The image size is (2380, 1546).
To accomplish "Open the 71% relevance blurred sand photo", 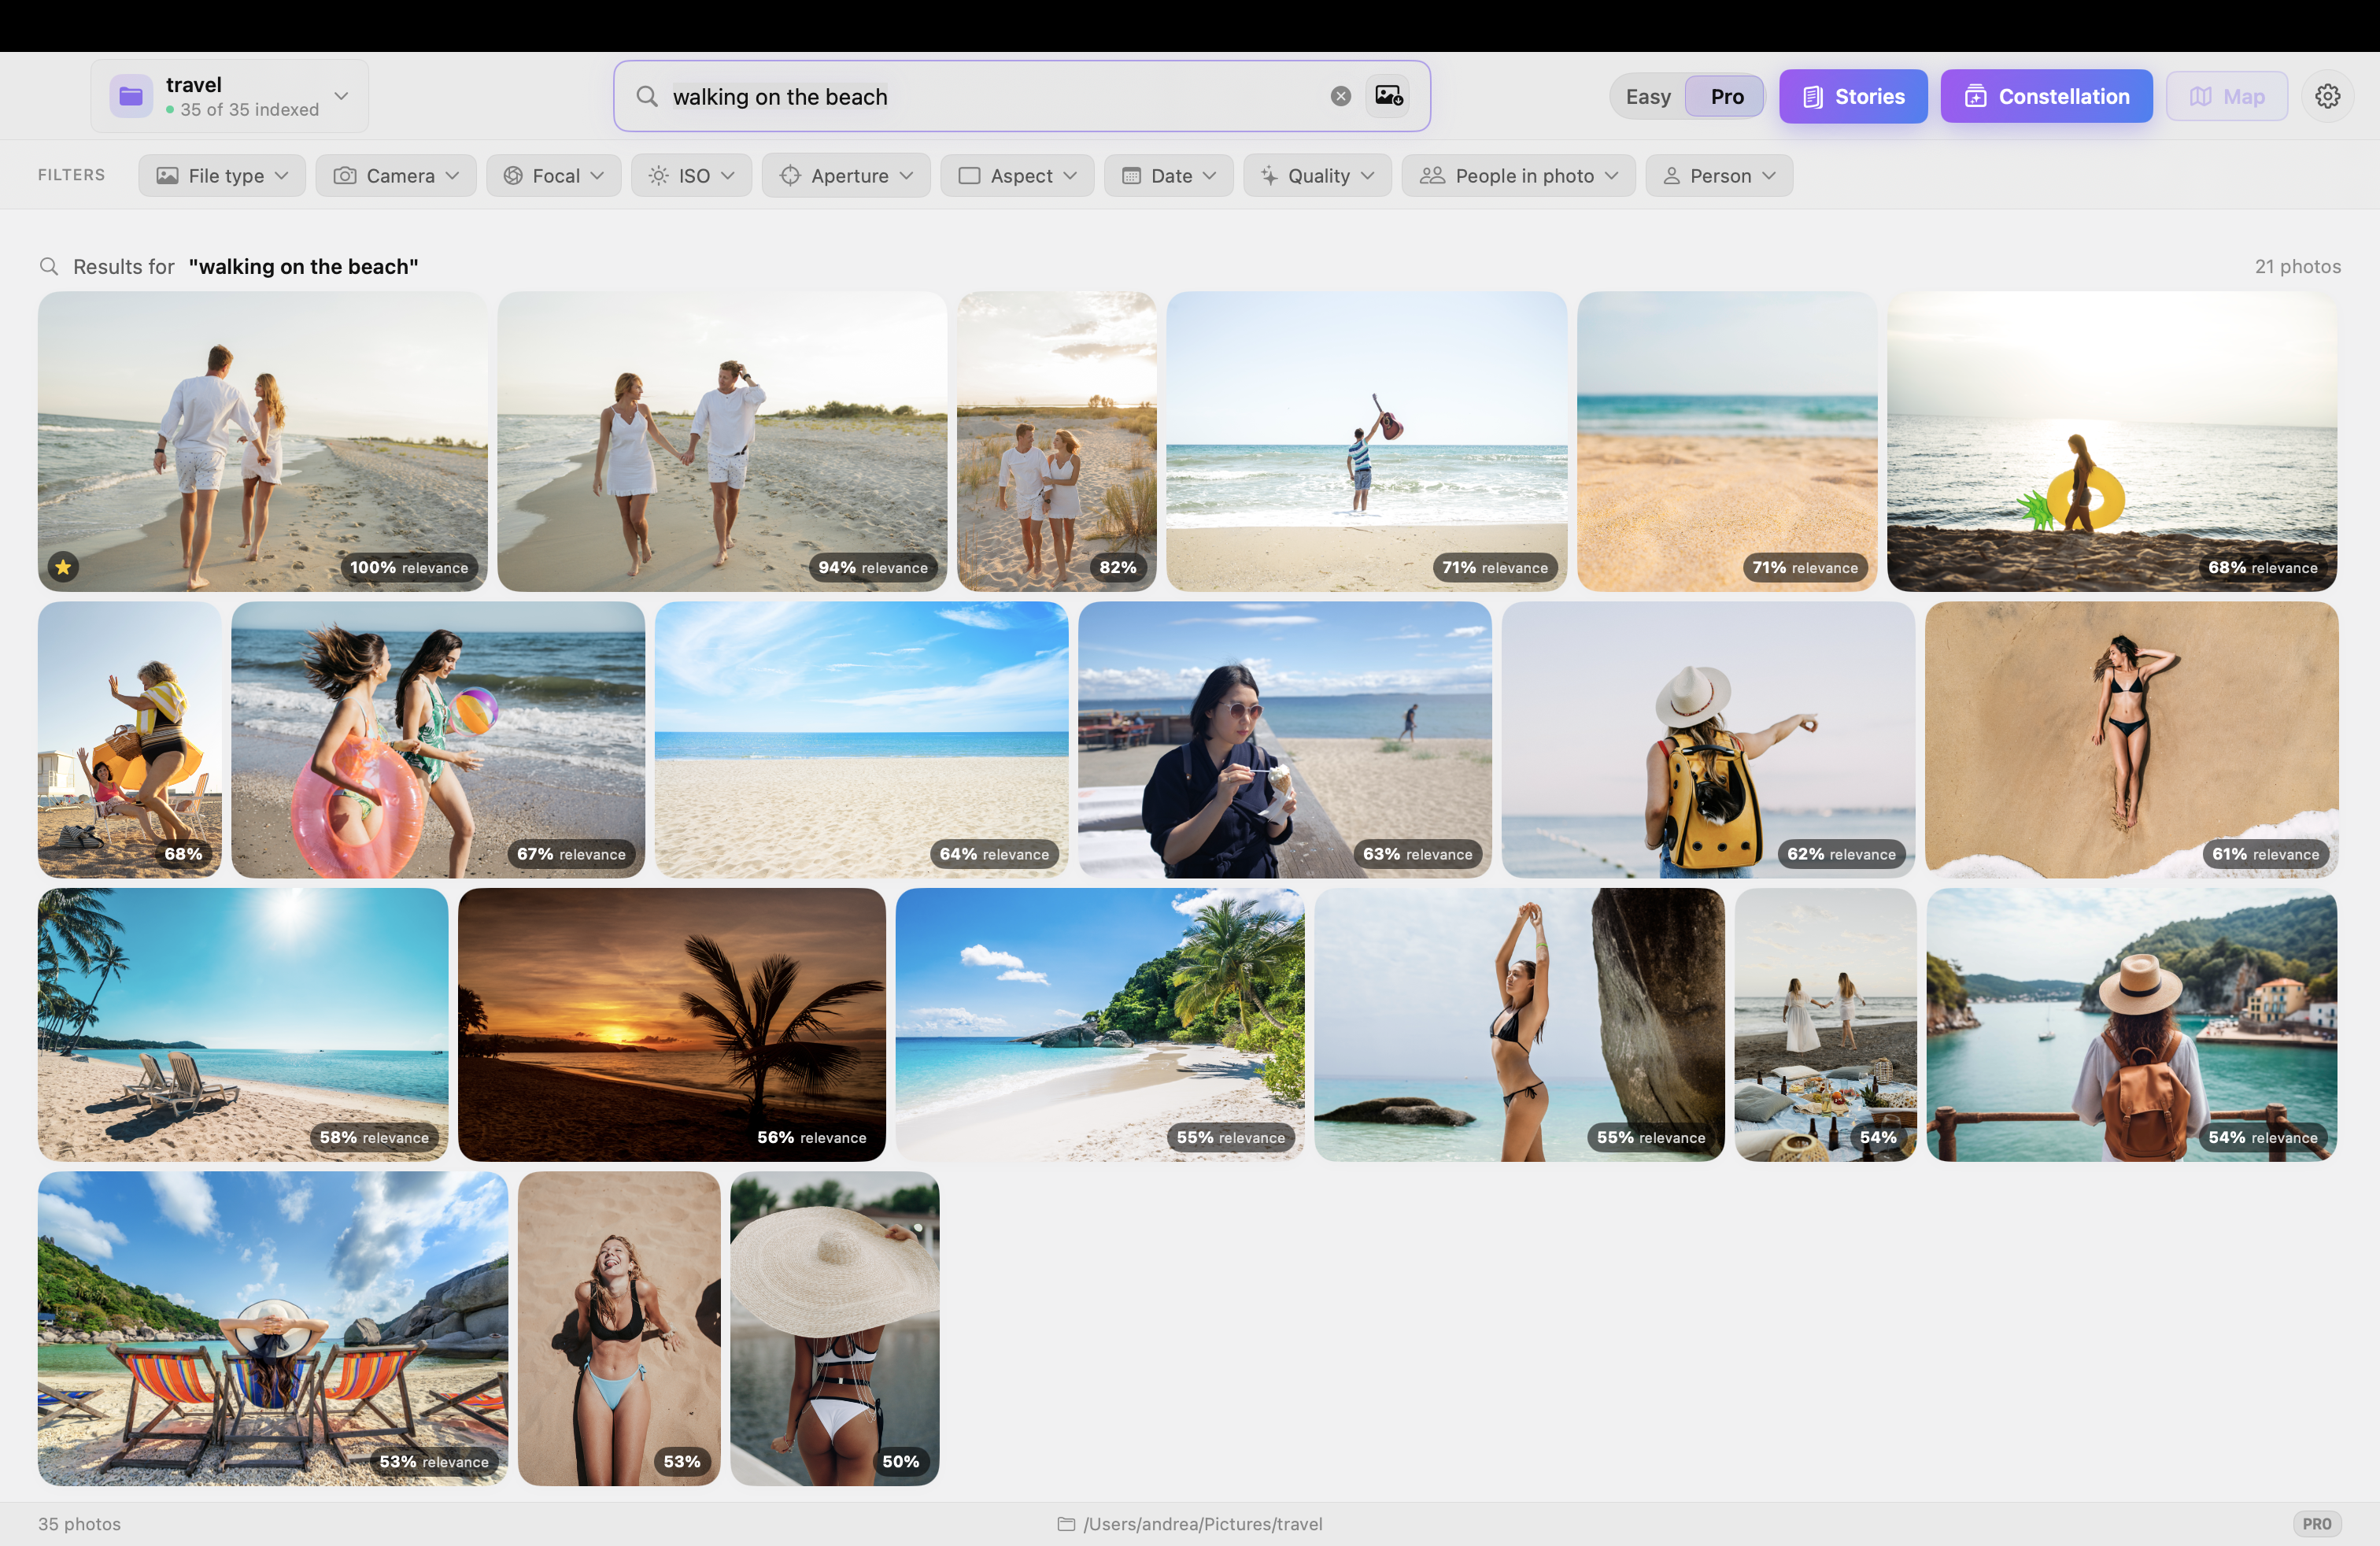I will [x=1727, y=441].
